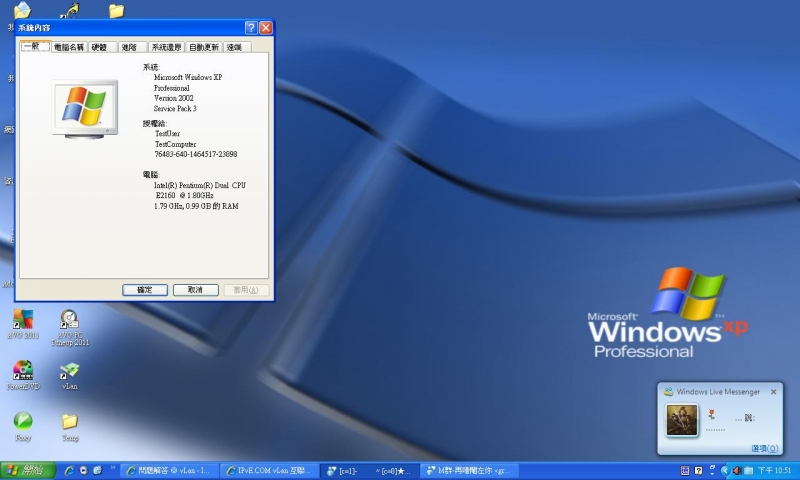Screen dimensions: 800x480
Task: Open the Temp folder on desktop
Action: pyautogui.click(x=69, y=421)
